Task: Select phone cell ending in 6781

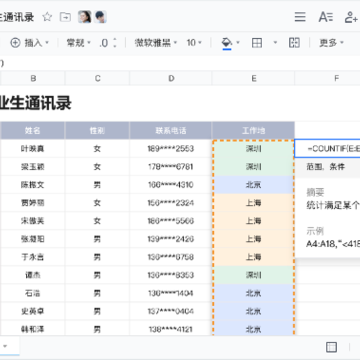Action: pyautogui.click(x=171, y=167)
